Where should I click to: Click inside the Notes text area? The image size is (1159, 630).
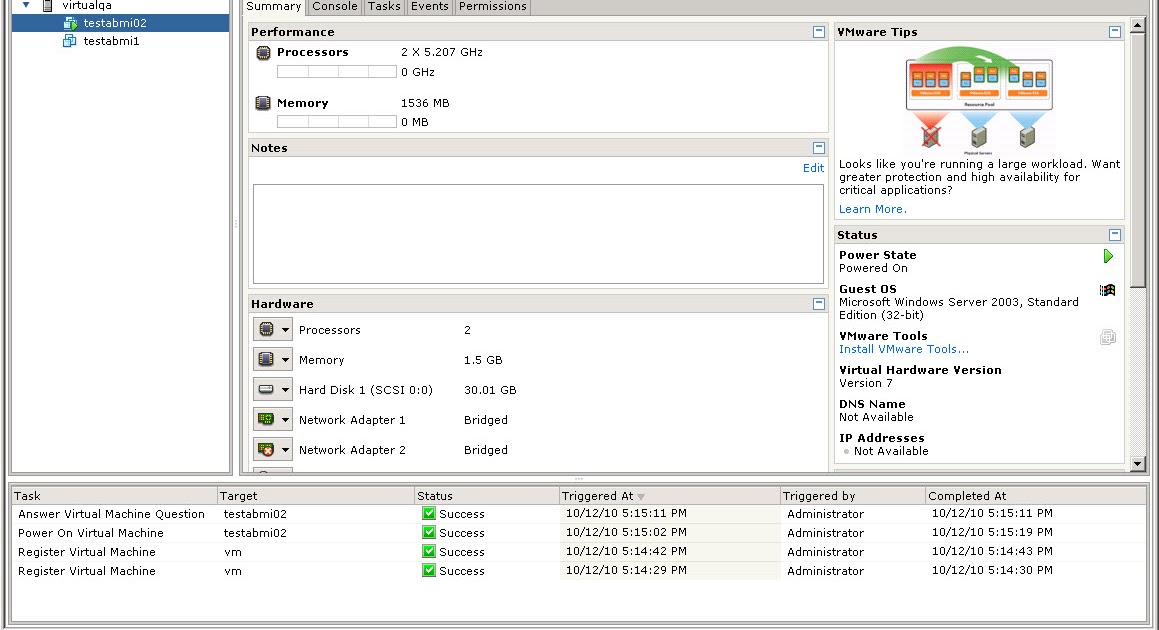pyautogui.click(x=538, y=234)
